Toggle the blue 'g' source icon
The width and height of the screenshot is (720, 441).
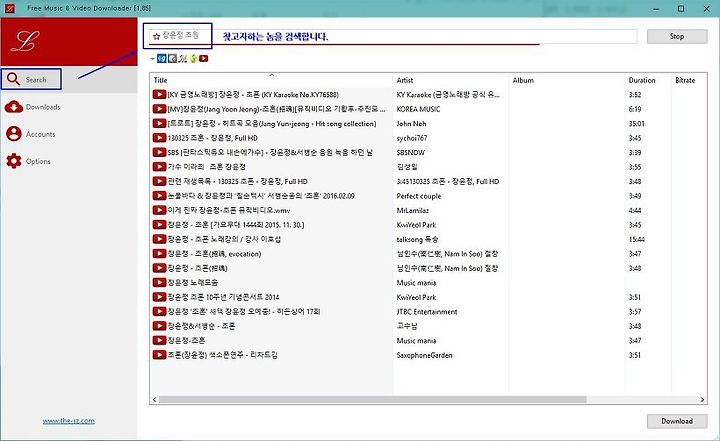pyautogui.click(x=162, y=58)
